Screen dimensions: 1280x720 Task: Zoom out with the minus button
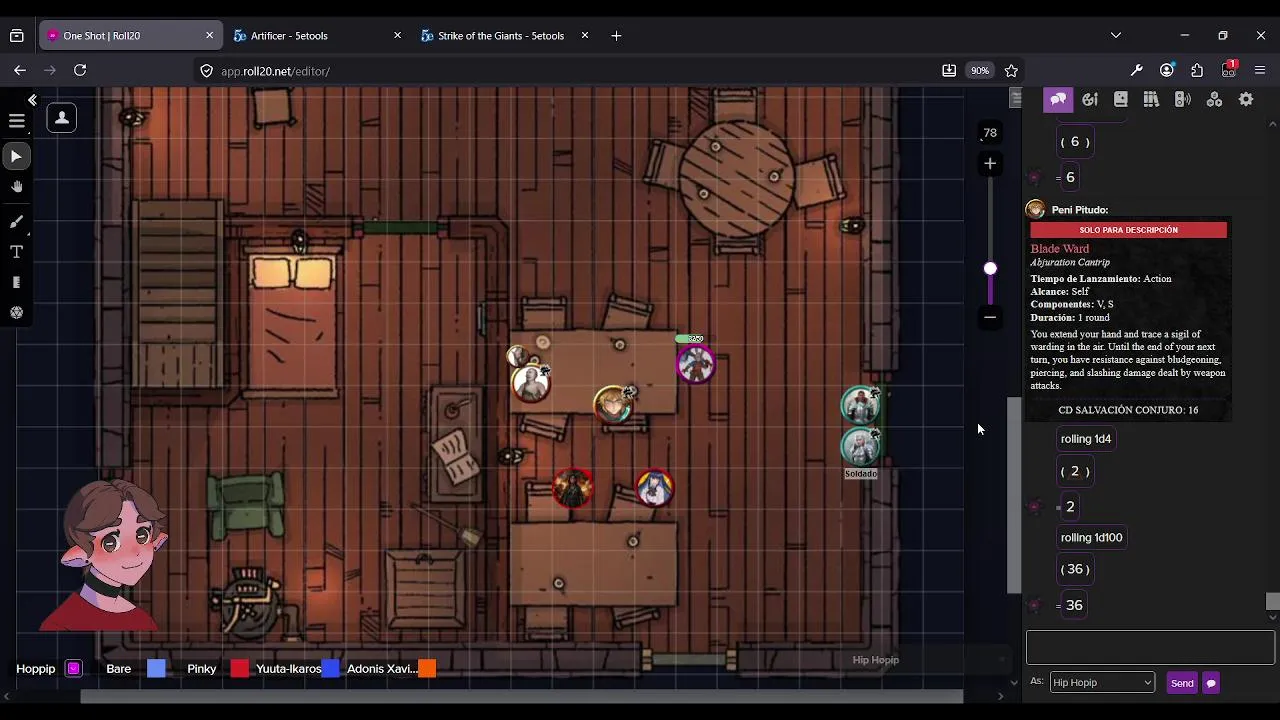coord(990,317)
